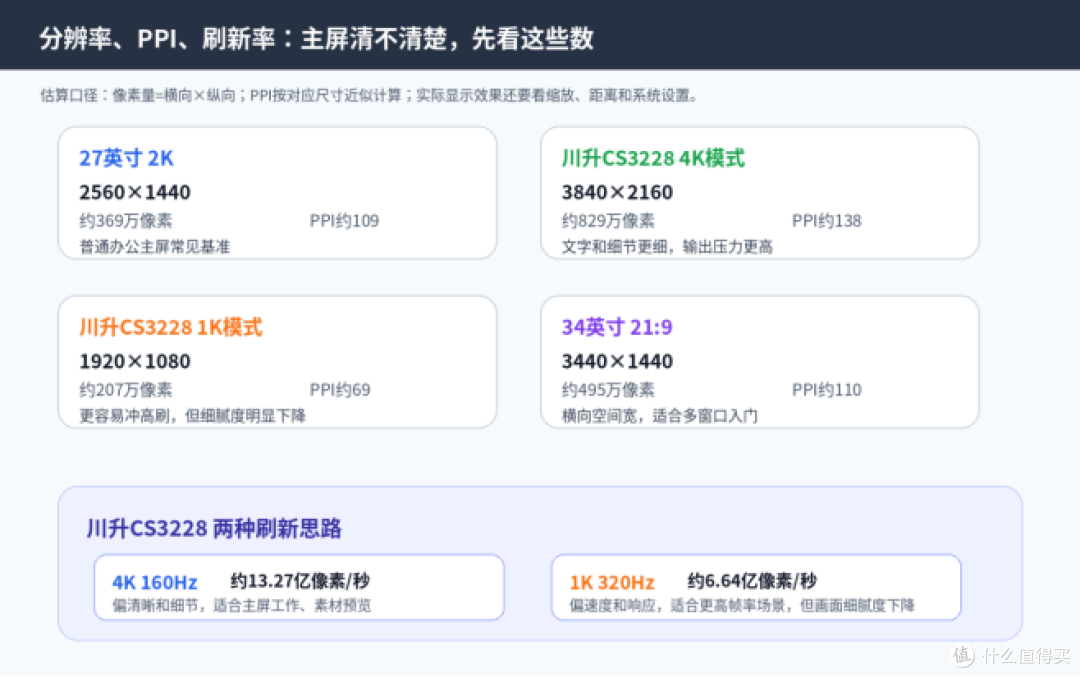Click the 约207万像素 value
Screen dimensions: 1080x678
[x=126, y=390]
